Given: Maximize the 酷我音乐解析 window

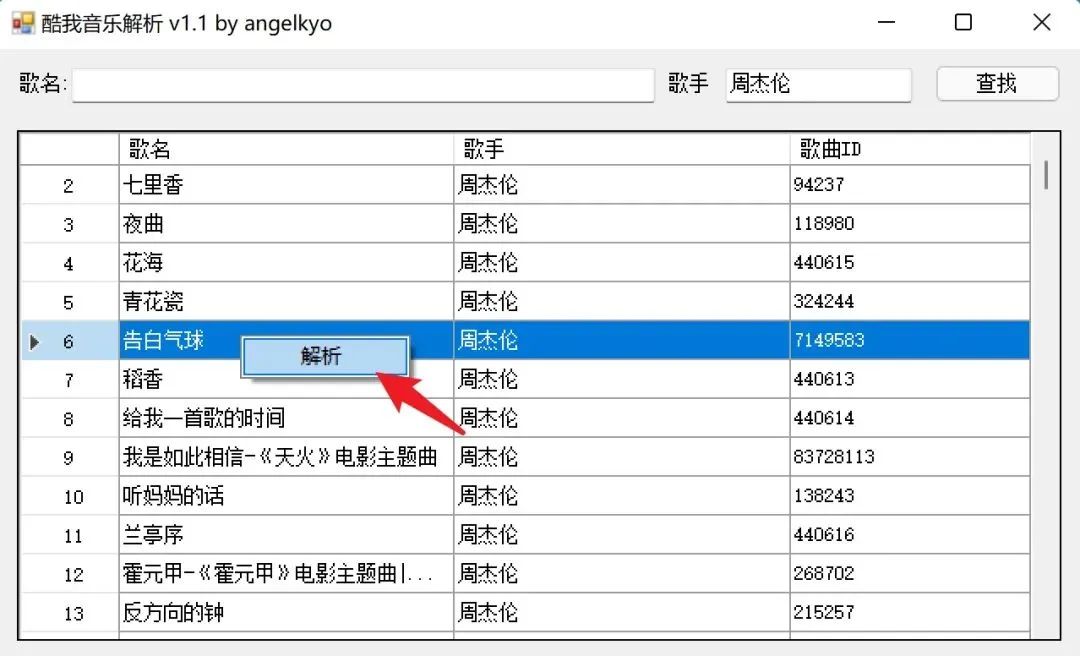Looking at the screenshot, I should coord(964,23).
